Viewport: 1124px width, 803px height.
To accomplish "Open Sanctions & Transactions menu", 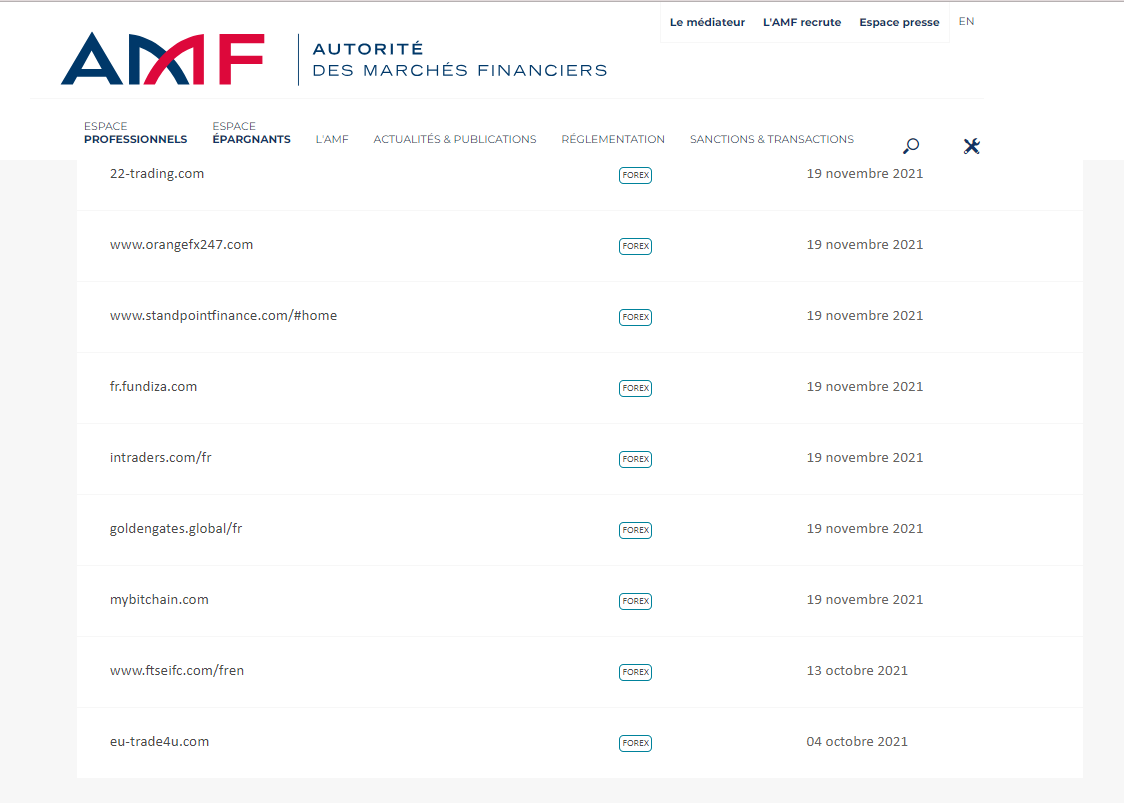I will (771, 140).
